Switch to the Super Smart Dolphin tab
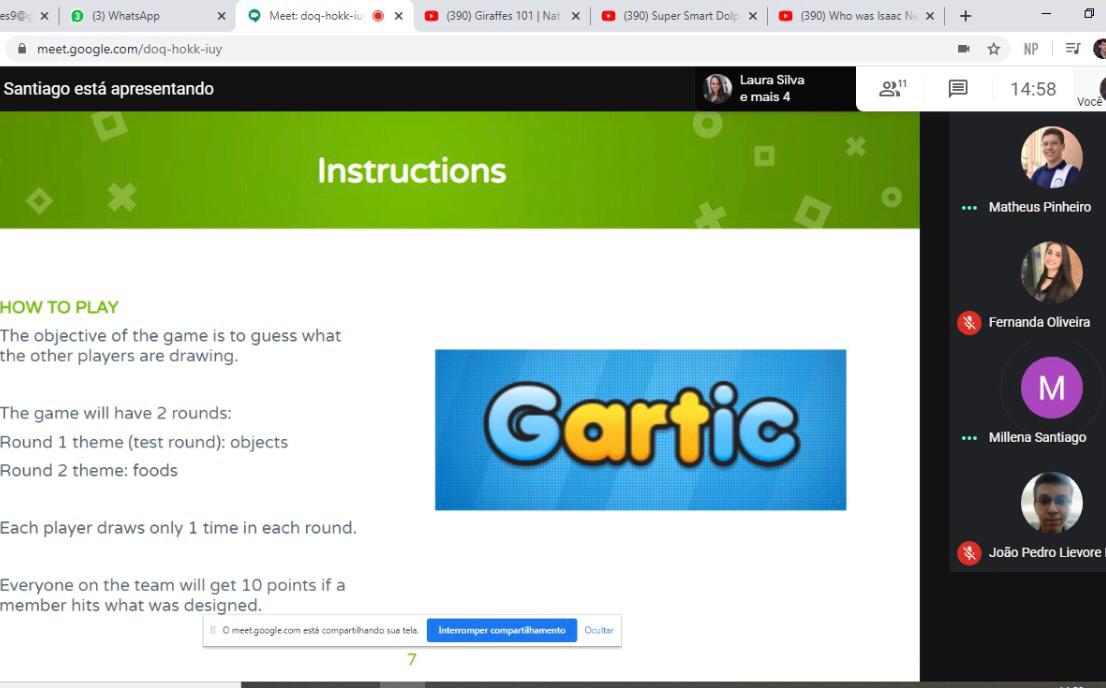Screen dimensions: 1106x688 tap(679, 16)
